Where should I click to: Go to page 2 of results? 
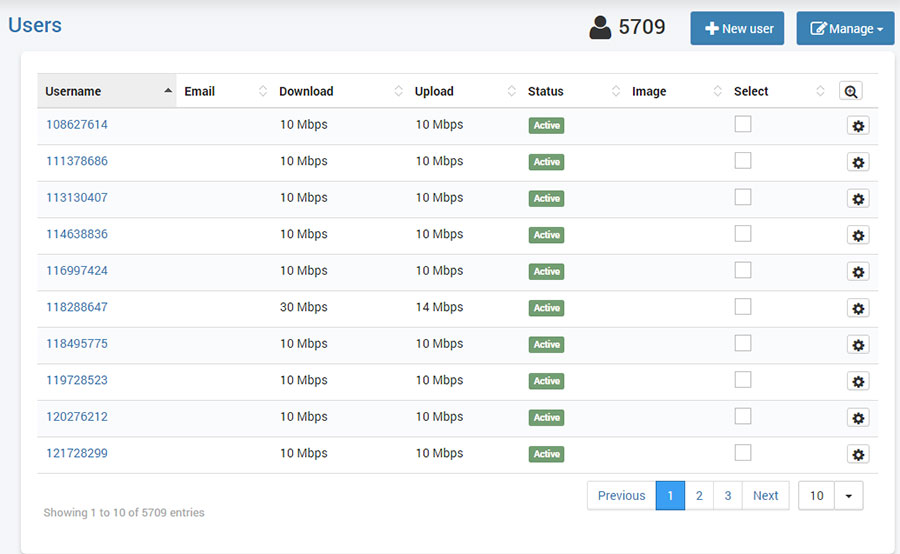click(699, 496)
